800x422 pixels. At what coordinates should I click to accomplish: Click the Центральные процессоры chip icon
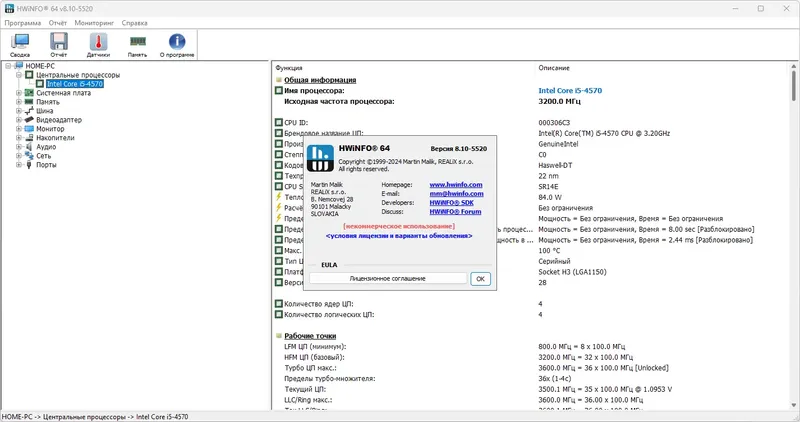(30, 75)
